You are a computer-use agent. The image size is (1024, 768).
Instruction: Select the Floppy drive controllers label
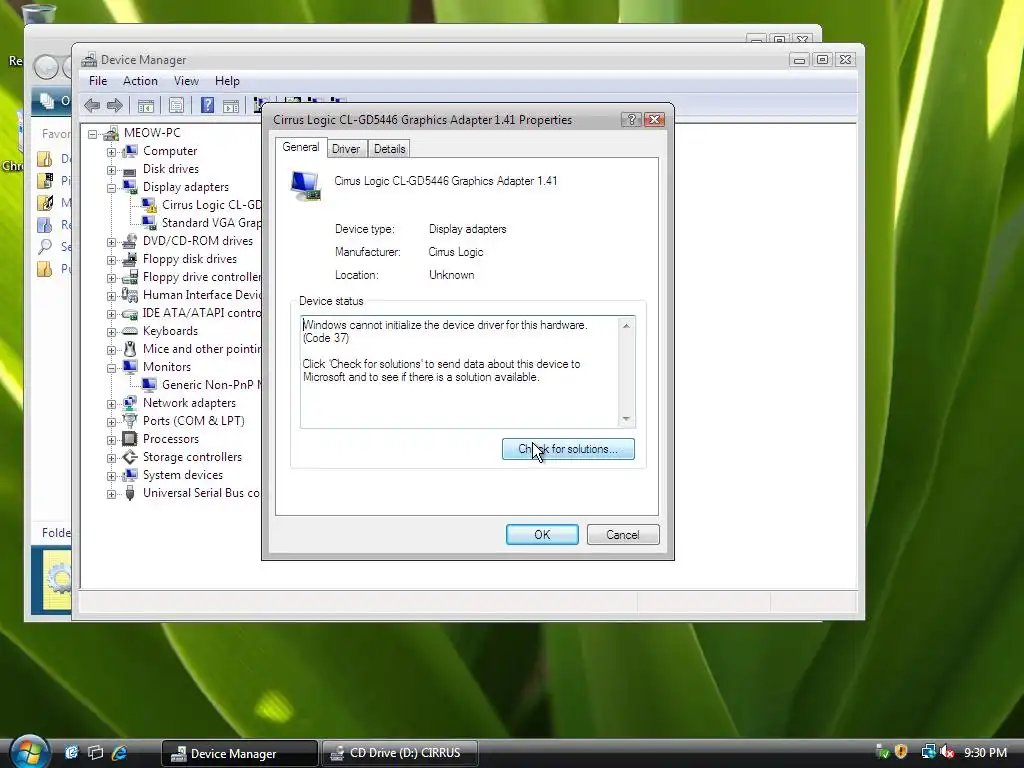pos(202,278)
